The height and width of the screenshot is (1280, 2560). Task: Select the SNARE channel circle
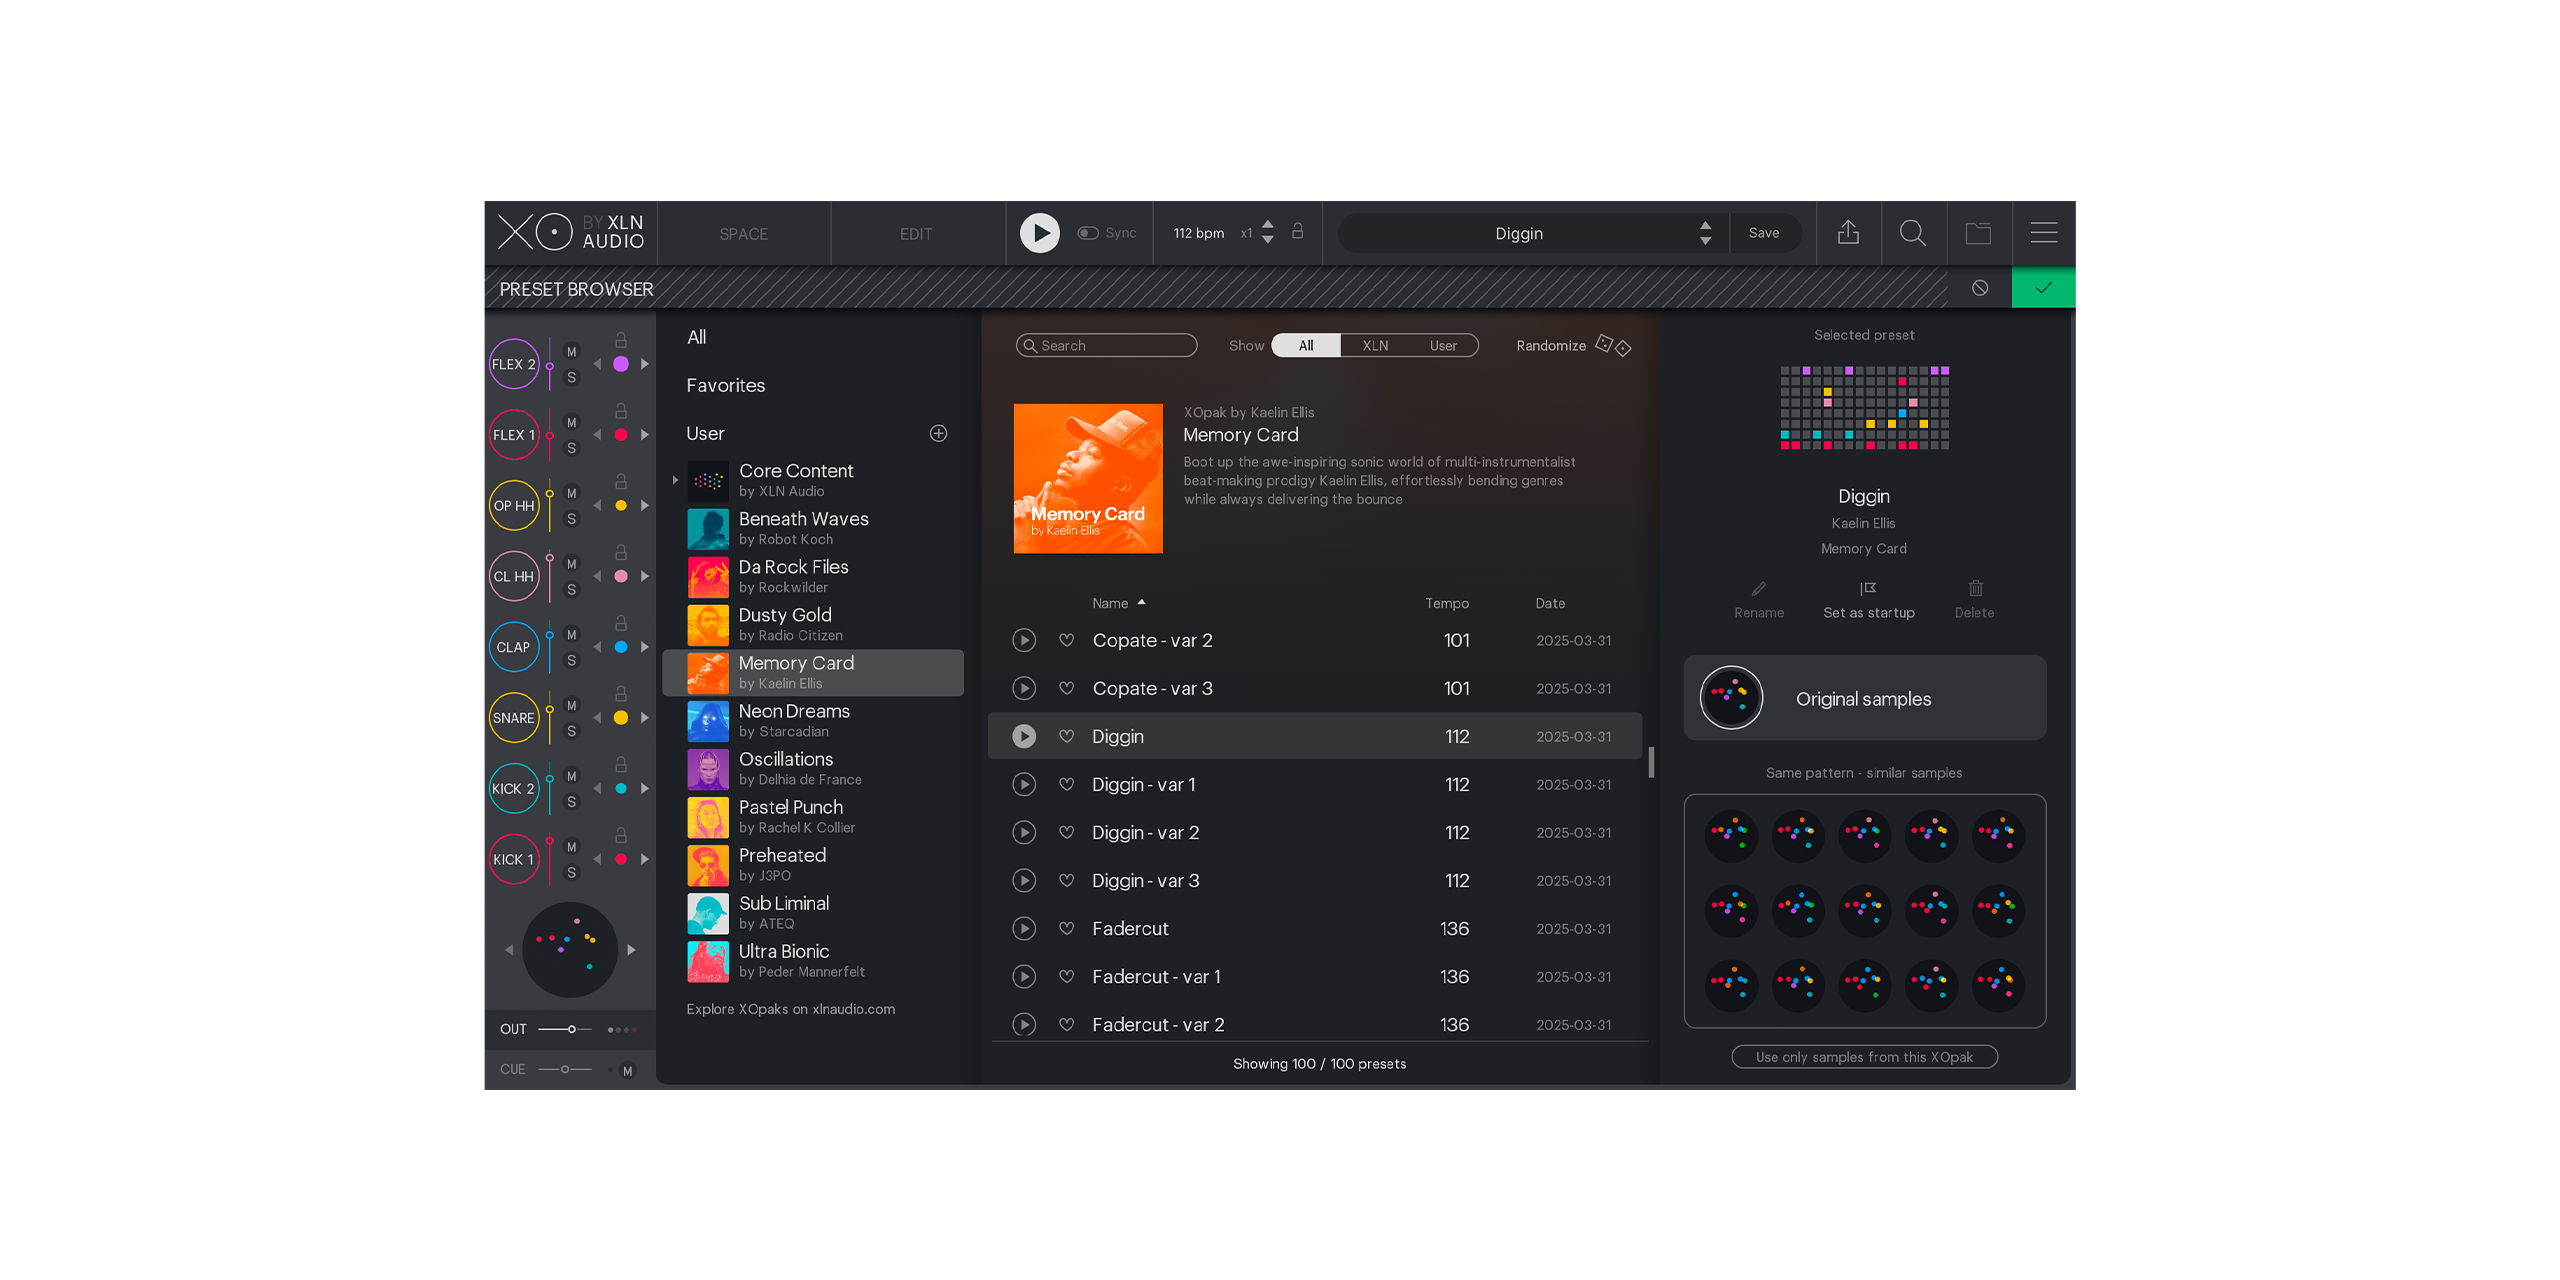513,718
